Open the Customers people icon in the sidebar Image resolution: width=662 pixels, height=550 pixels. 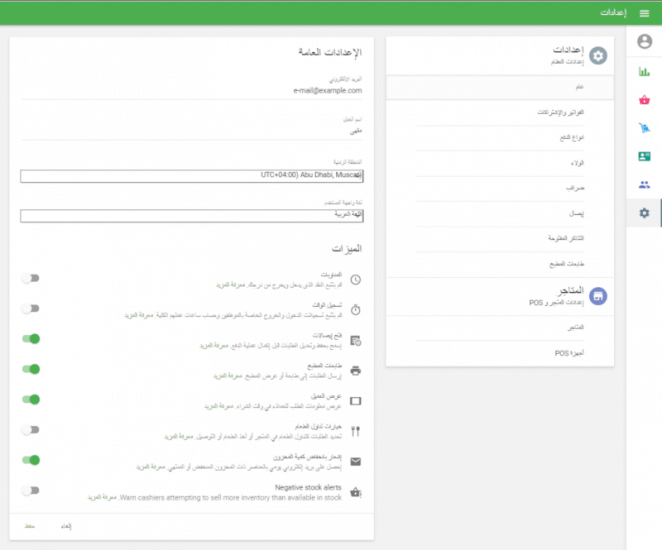tap(644, 184)
